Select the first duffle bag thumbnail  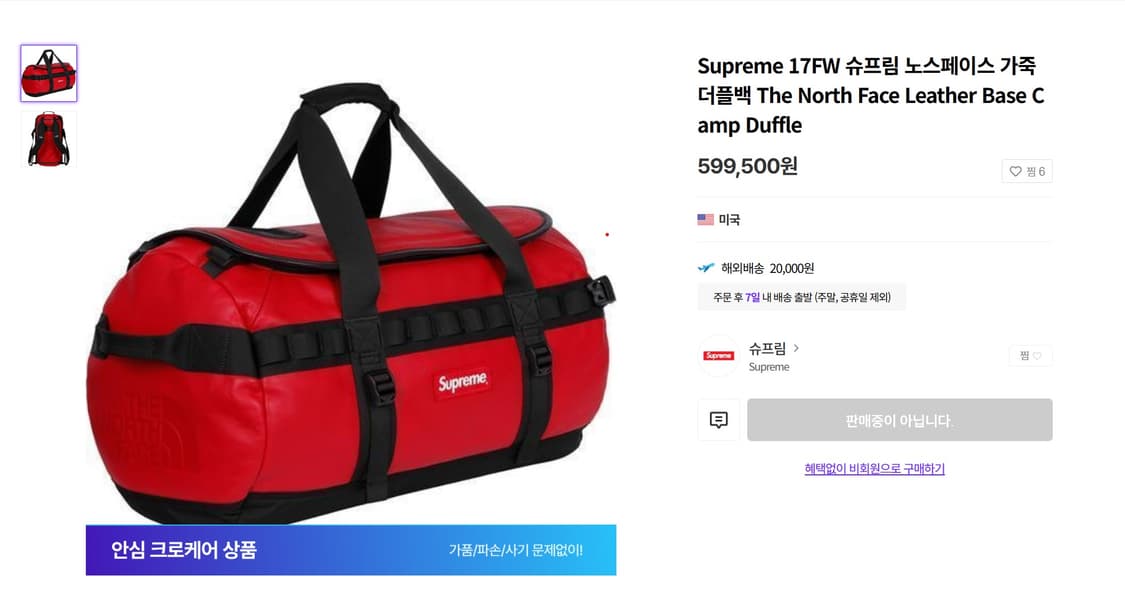[x=49, y=73]
